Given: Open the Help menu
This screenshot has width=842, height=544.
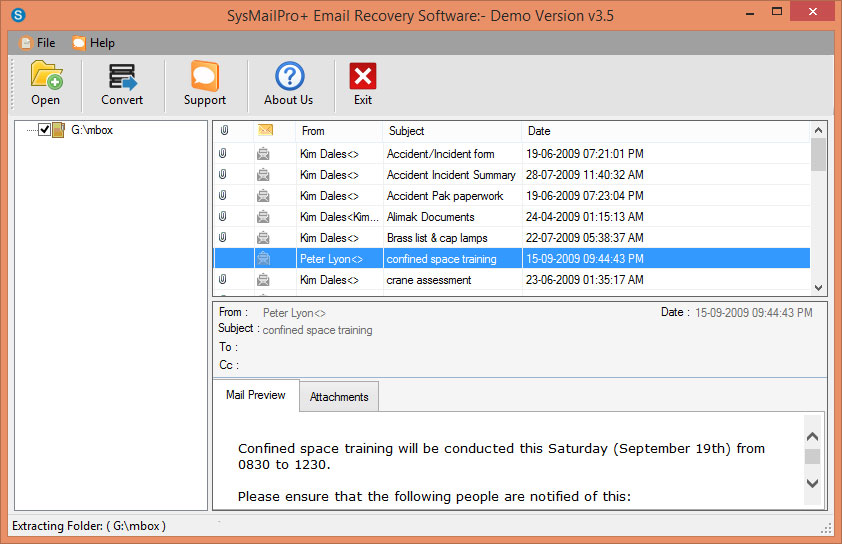Looking at the screenshot, I should coord(94,43).
